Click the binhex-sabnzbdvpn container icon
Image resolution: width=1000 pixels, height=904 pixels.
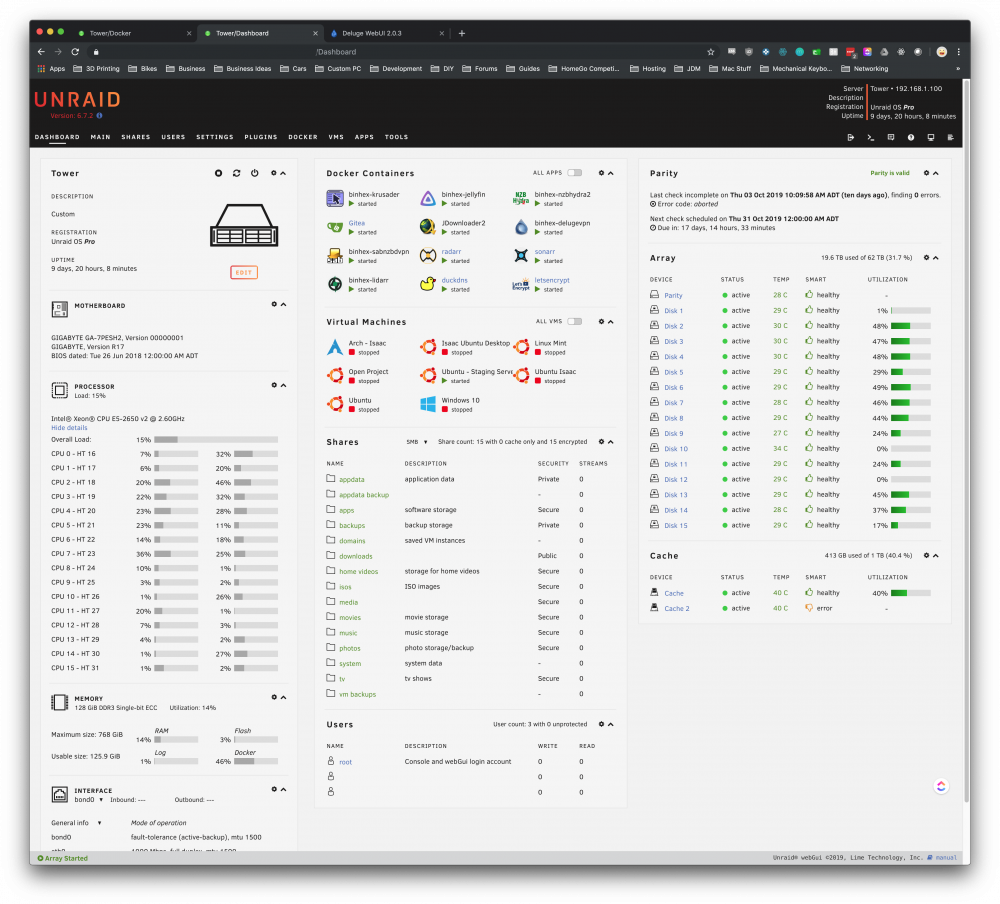click(335, 256)
